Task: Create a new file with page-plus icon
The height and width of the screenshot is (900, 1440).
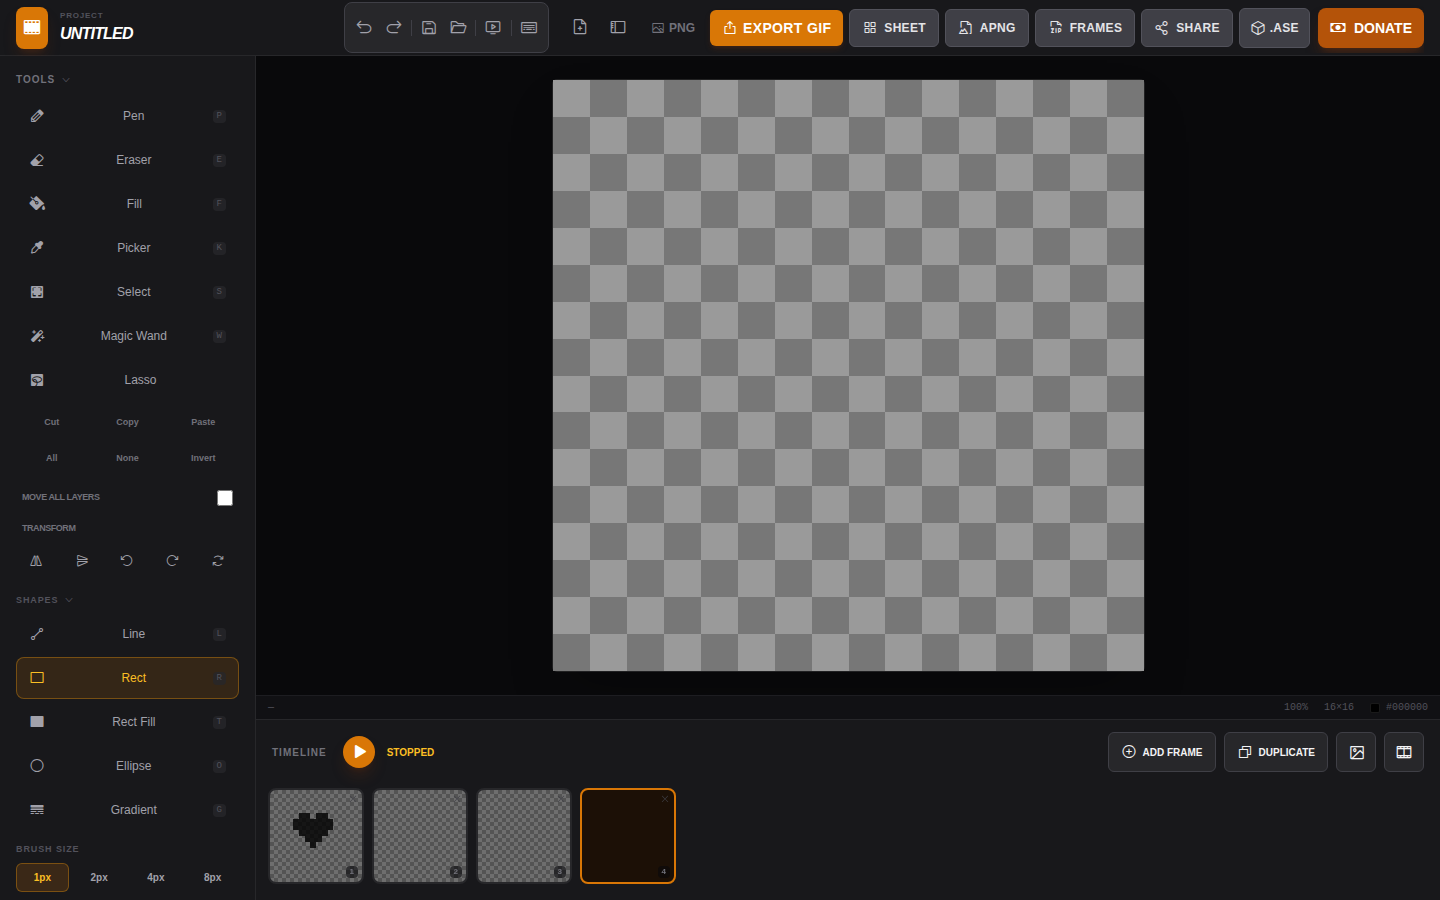Action: coord(580,28)
